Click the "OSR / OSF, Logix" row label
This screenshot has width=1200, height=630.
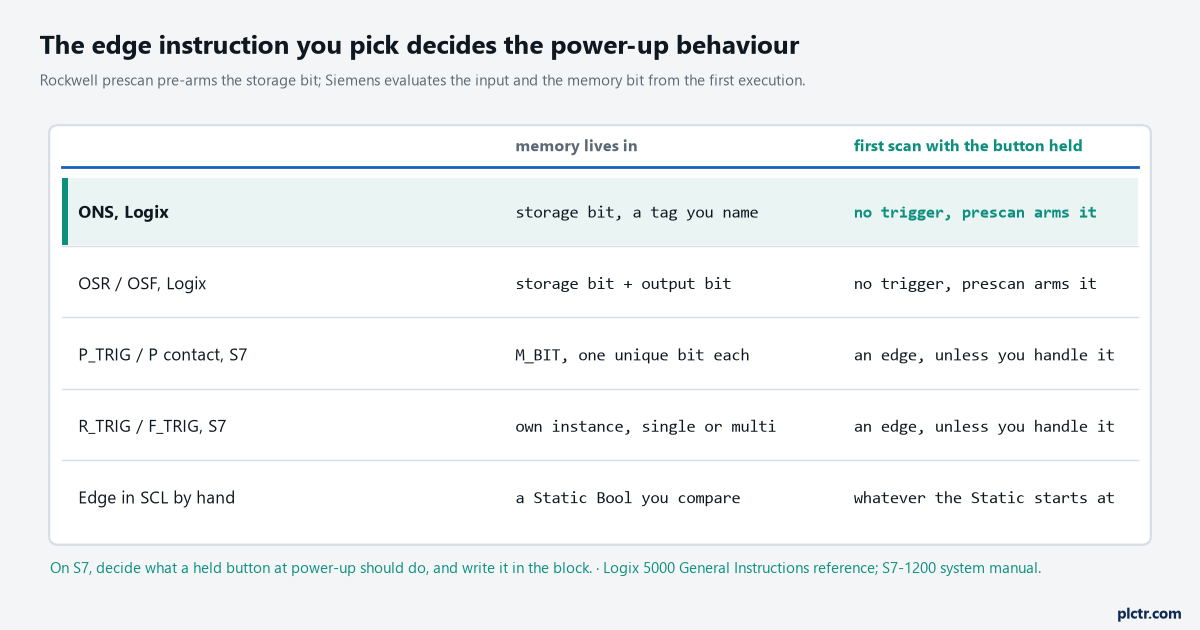(142, 283)
